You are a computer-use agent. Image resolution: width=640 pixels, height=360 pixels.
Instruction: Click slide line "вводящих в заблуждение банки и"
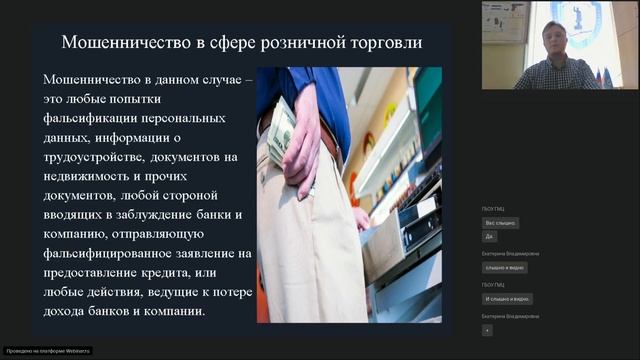click(x=143, y=214)
